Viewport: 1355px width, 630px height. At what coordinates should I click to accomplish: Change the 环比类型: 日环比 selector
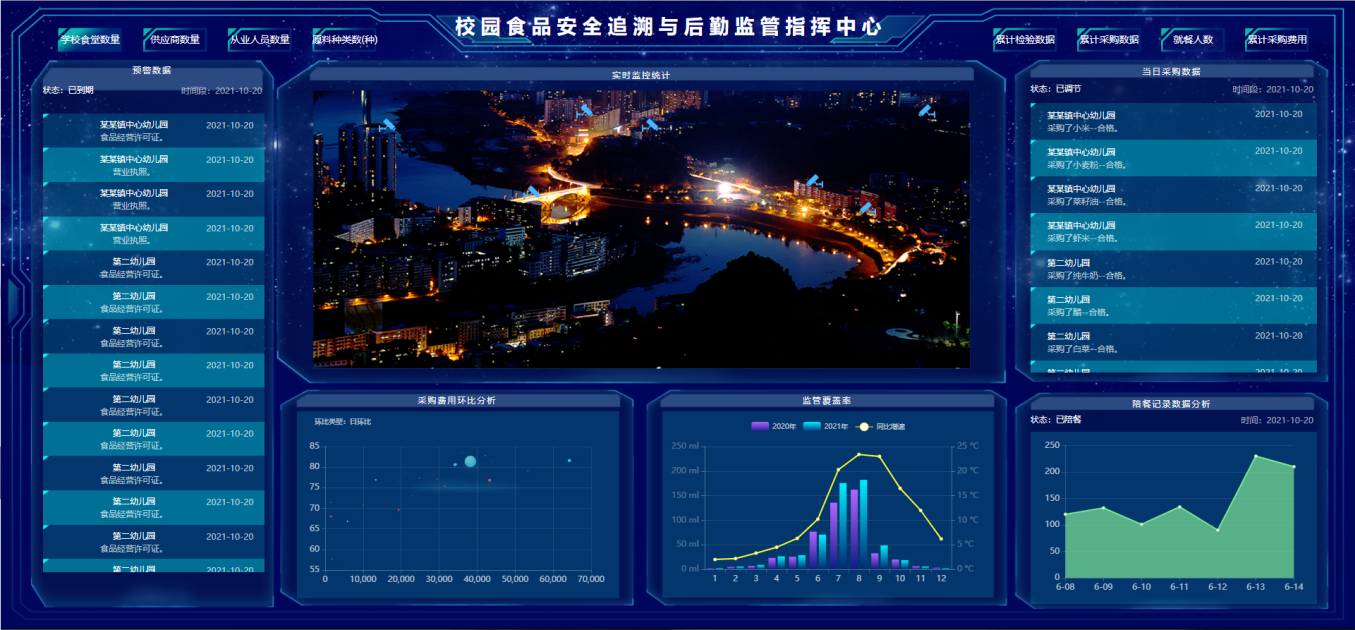click(343, 422)
